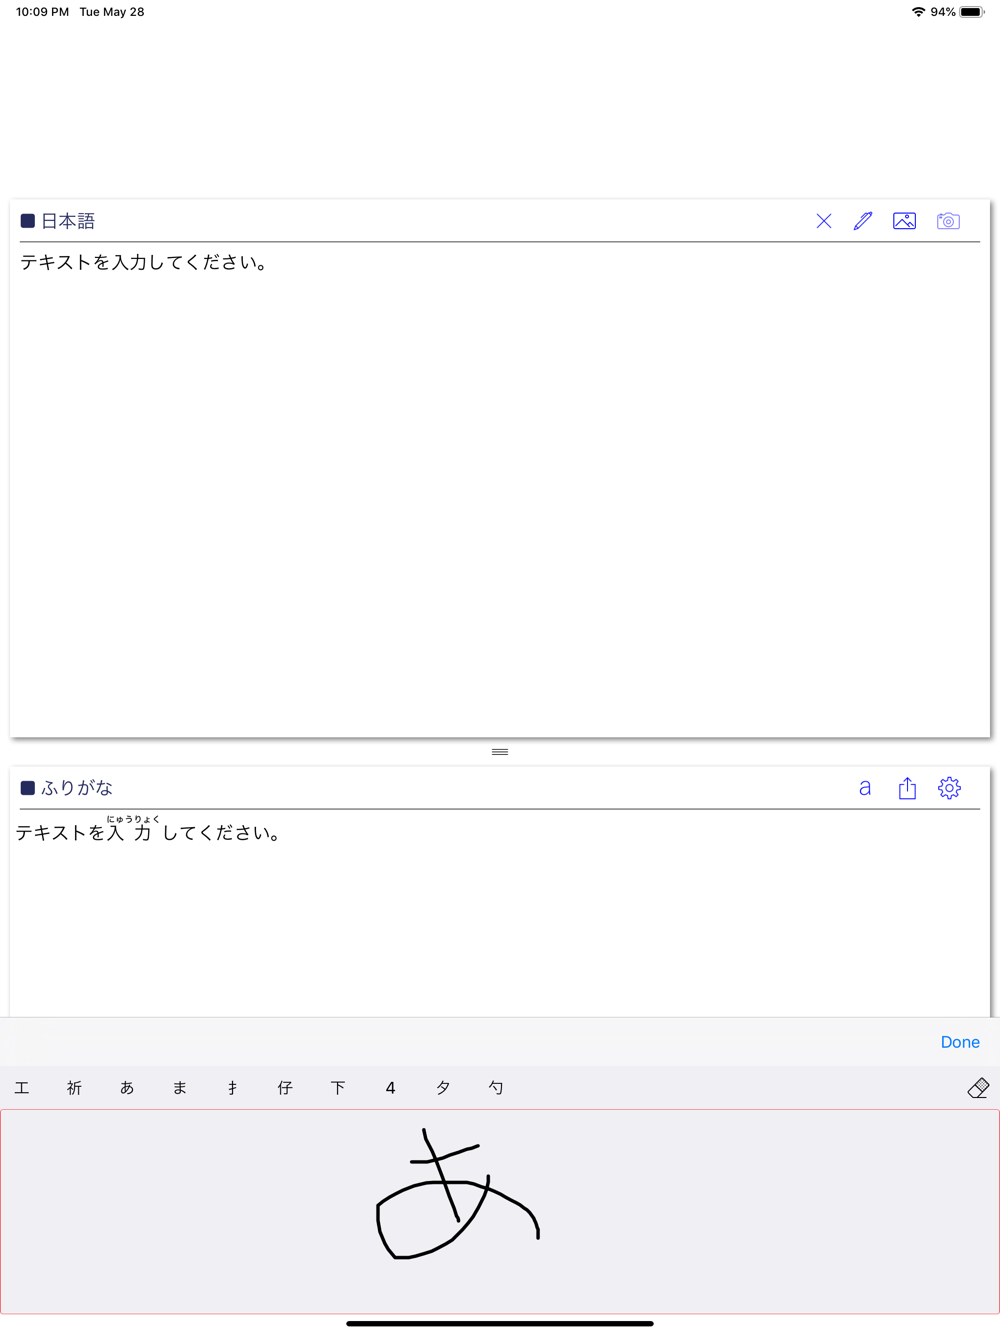1000x1334 pixels.
Task: Choose candidate character 工
Action: click(22, 1088)
